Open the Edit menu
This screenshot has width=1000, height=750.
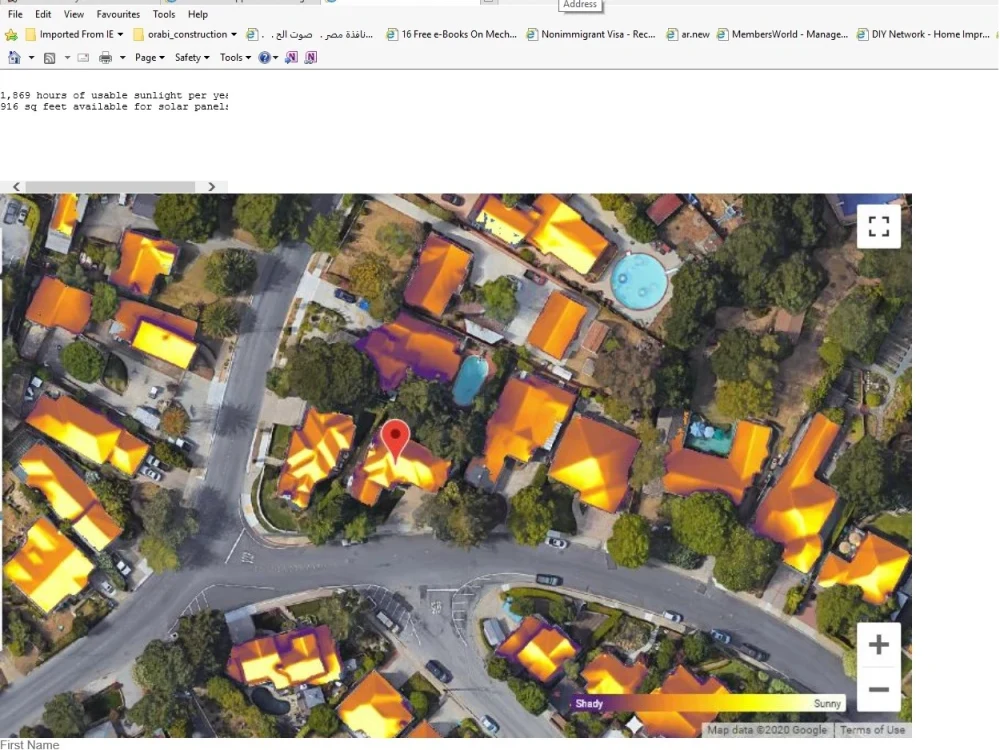(43, 14)
